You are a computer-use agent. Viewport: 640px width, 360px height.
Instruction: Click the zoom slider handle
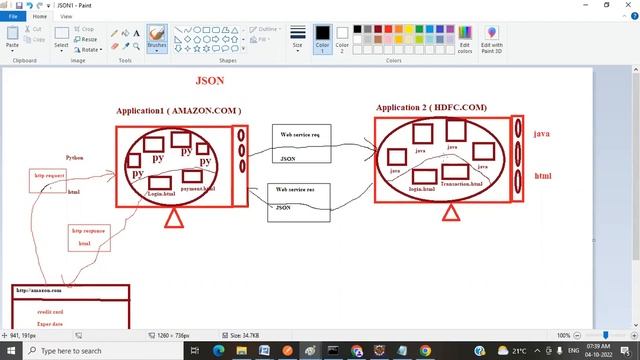coord(606,335)
